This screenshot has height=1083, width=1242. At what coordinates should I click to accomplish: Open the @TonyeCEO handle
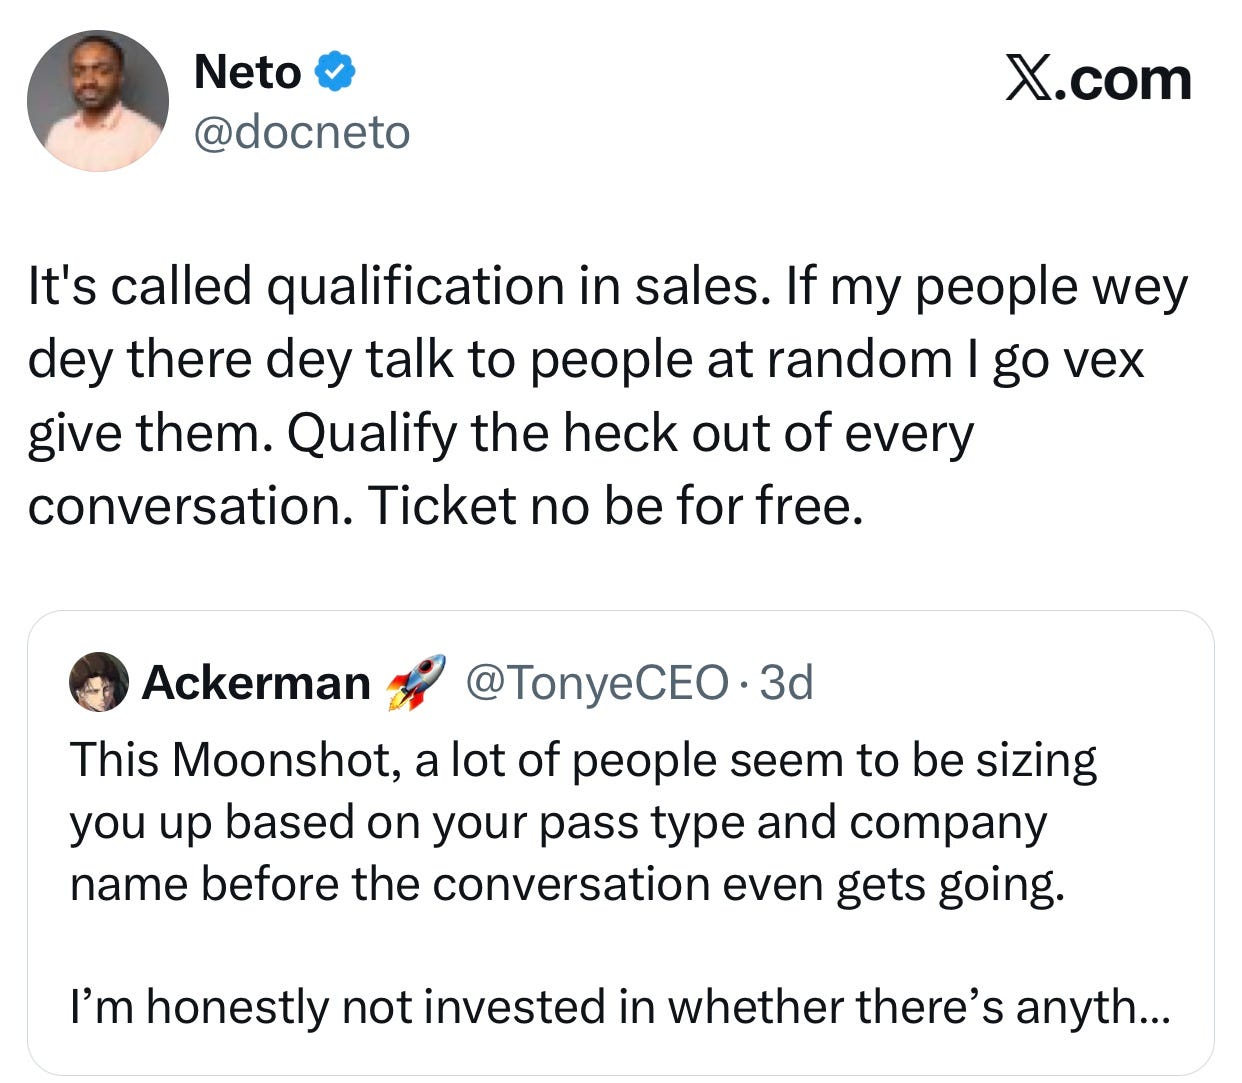(x=597, y=683)
